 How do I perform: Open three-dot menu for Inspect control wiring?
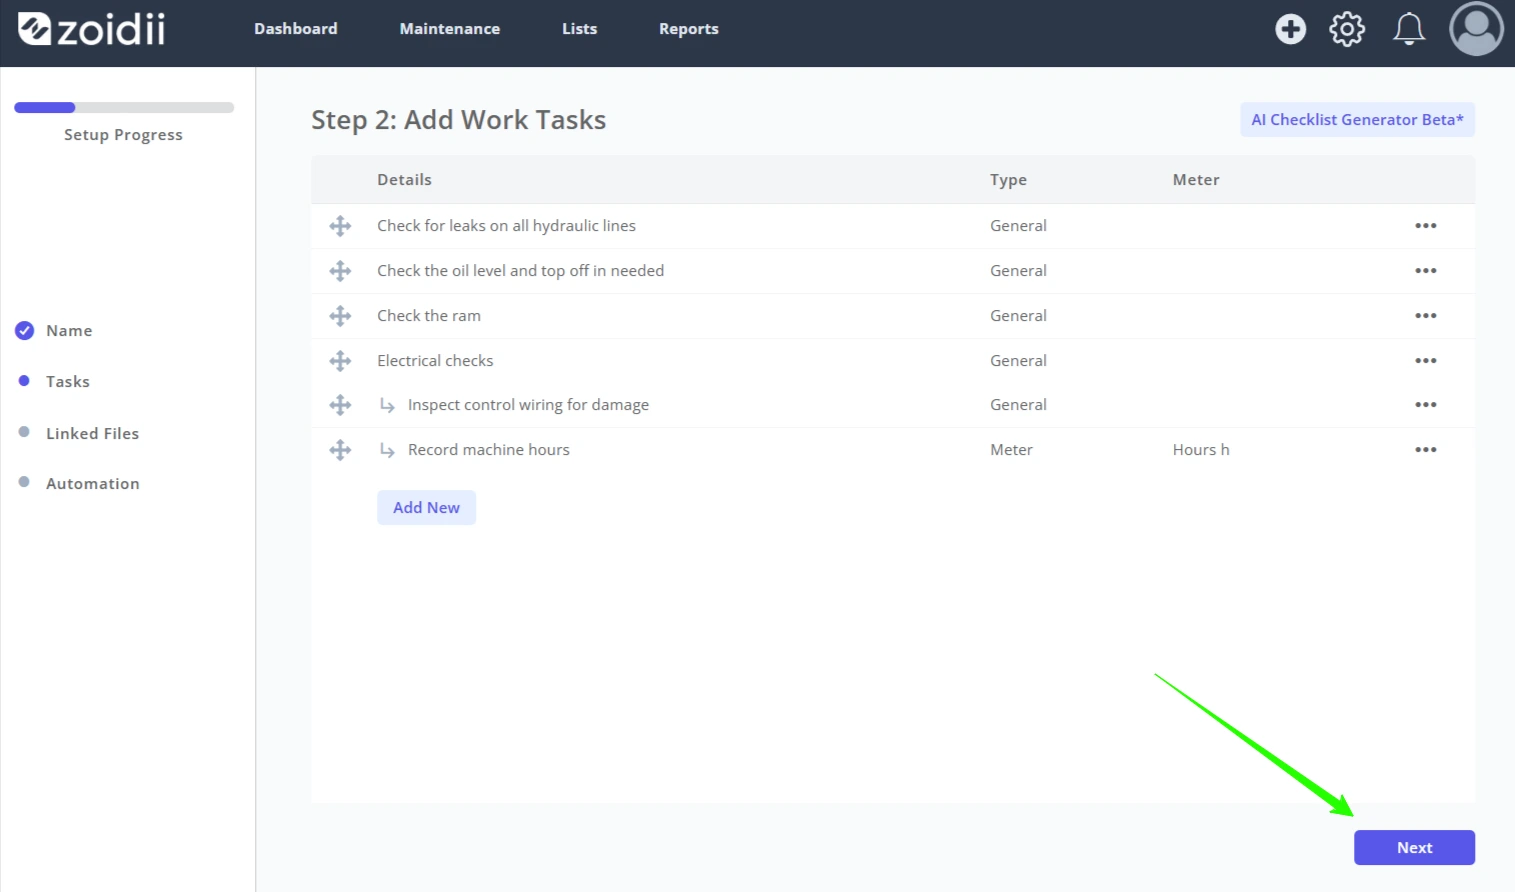coord(1425,405)
